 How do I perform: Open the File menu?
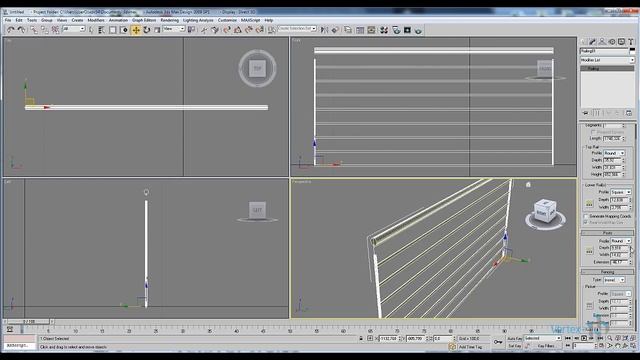[x=8, y=20]
